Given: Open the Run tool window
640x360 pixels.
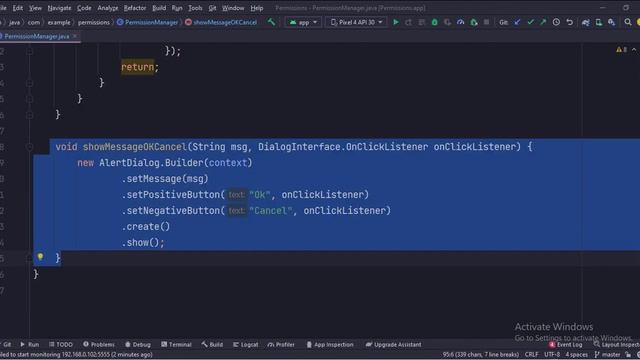Looking at the screenshot, I should tap(29, 344).
